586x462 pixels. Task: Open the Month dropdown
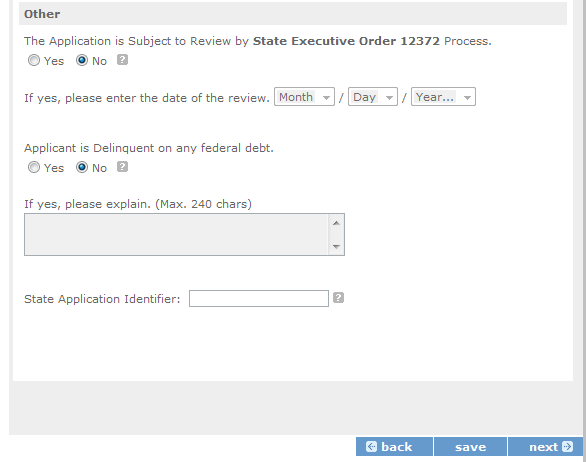[304, 97]
